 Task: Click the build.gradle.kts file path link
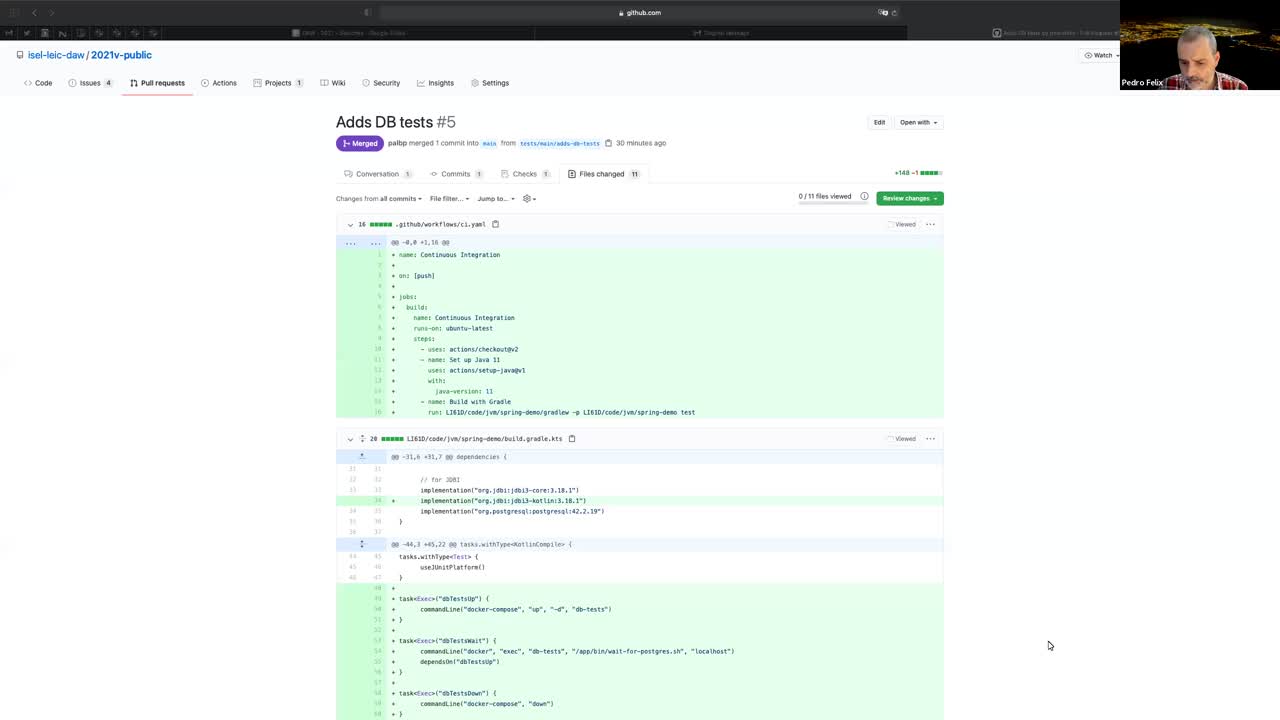tap(484, 438)
